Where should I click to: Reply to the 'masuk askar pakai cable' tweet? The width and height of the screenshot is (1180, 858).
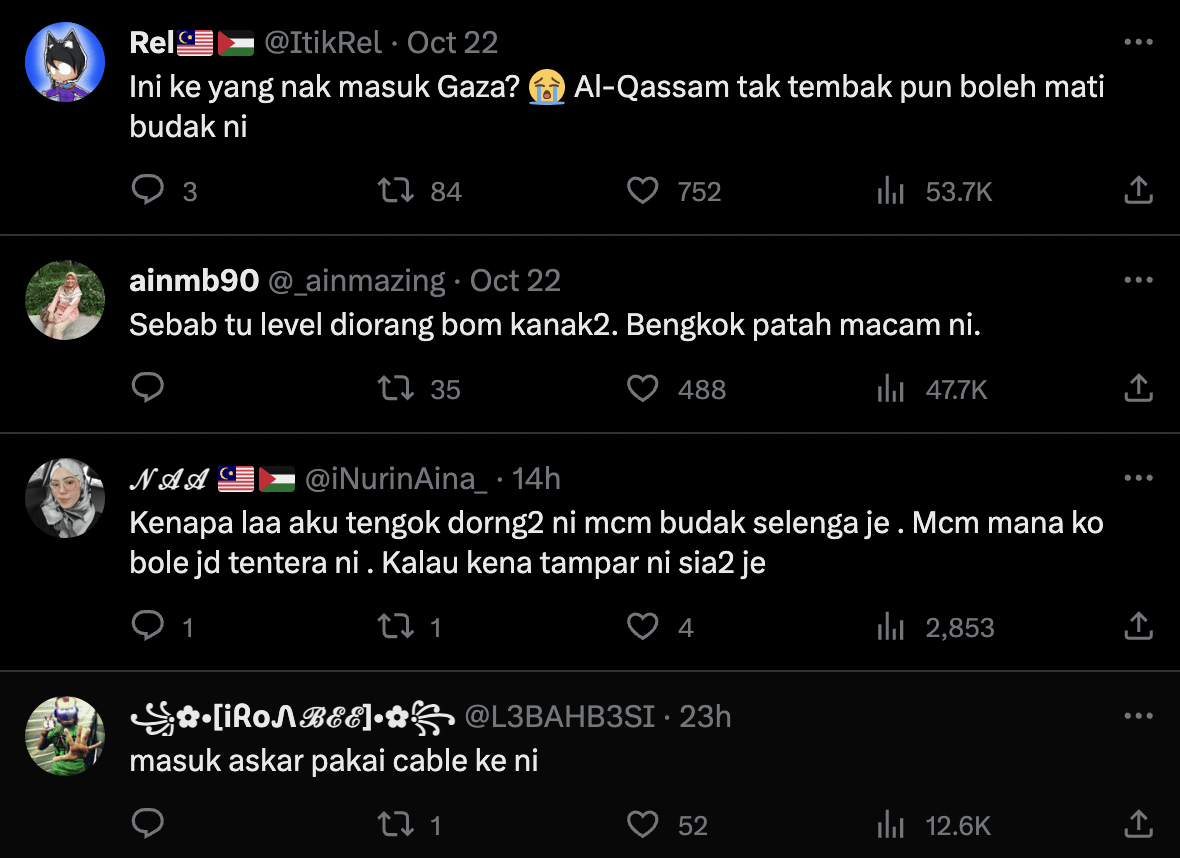(148, 824)
